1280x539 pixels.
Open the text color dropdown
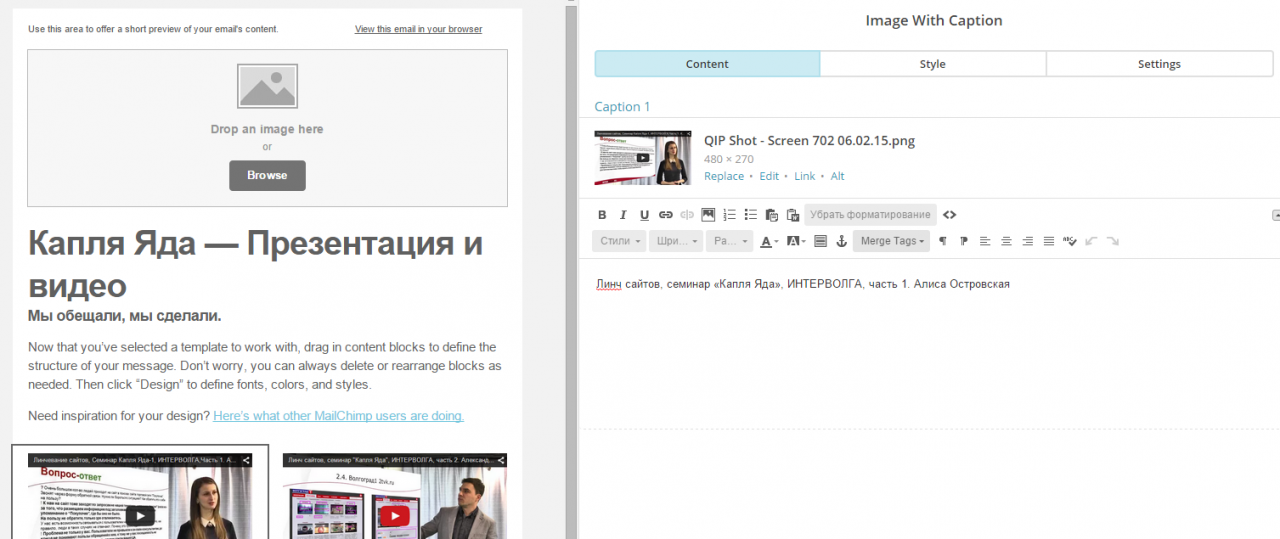pyautogui.click(x=769, y=241)
